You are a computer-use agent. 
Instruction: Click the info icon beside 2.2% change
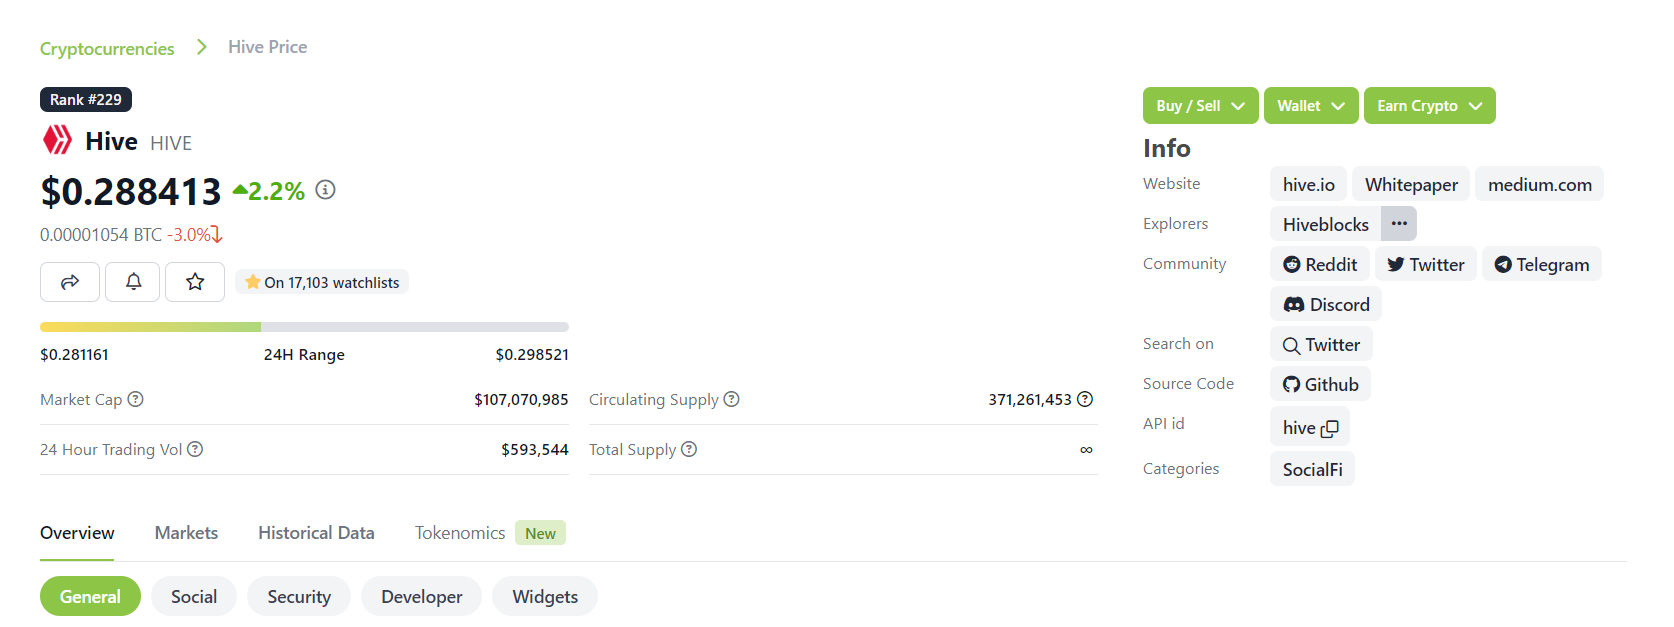coord(325,190)
